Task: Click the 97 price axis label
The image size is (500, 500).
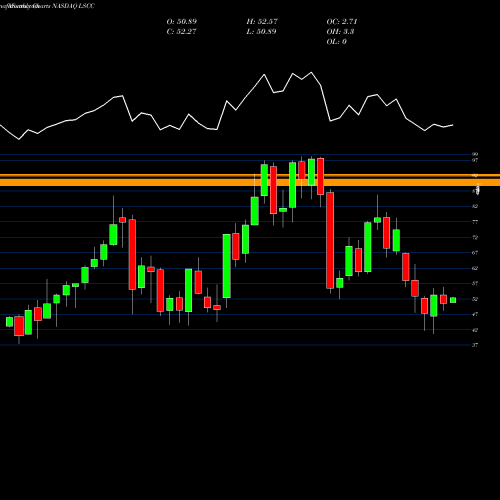Action: point(475,160)
